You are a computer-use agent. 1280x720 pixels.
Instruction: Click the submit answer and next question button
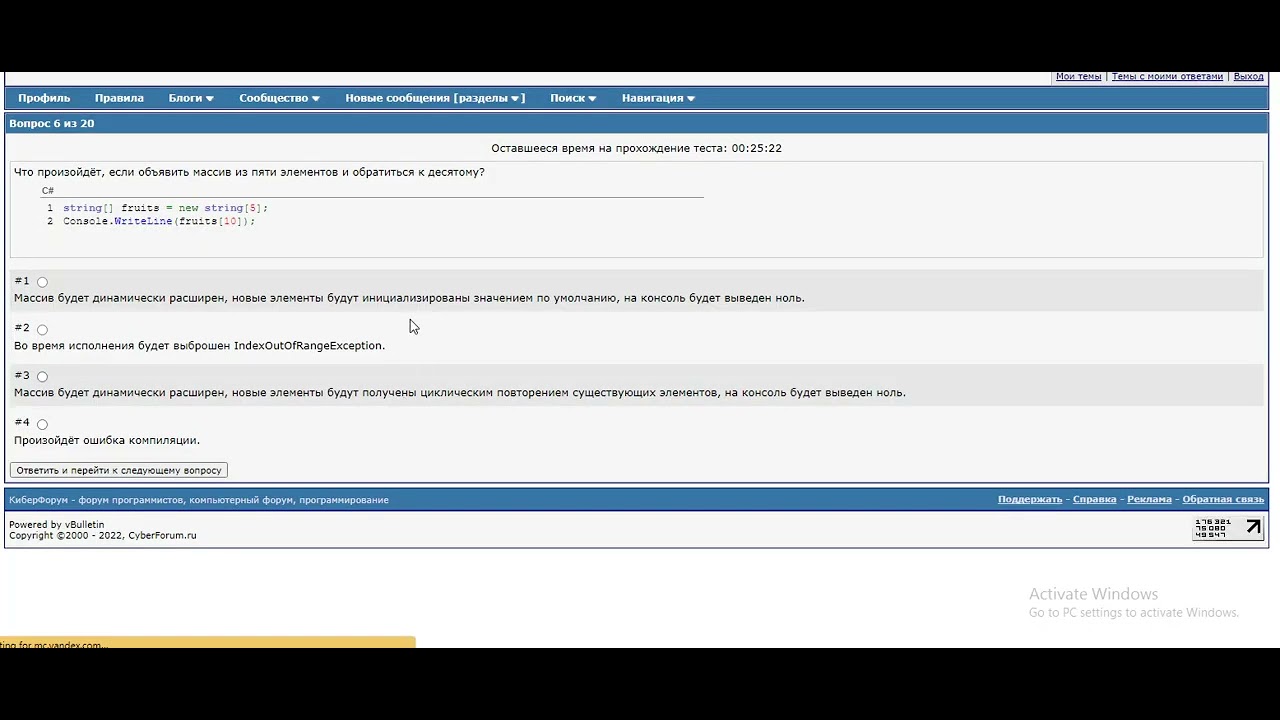click(x=119, y=470)
